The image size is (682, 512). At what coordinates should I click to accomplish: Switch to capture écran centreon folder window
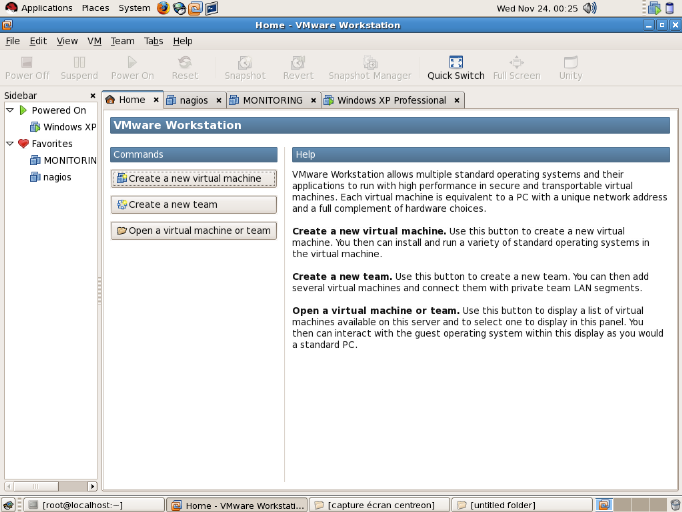(379, 505)
